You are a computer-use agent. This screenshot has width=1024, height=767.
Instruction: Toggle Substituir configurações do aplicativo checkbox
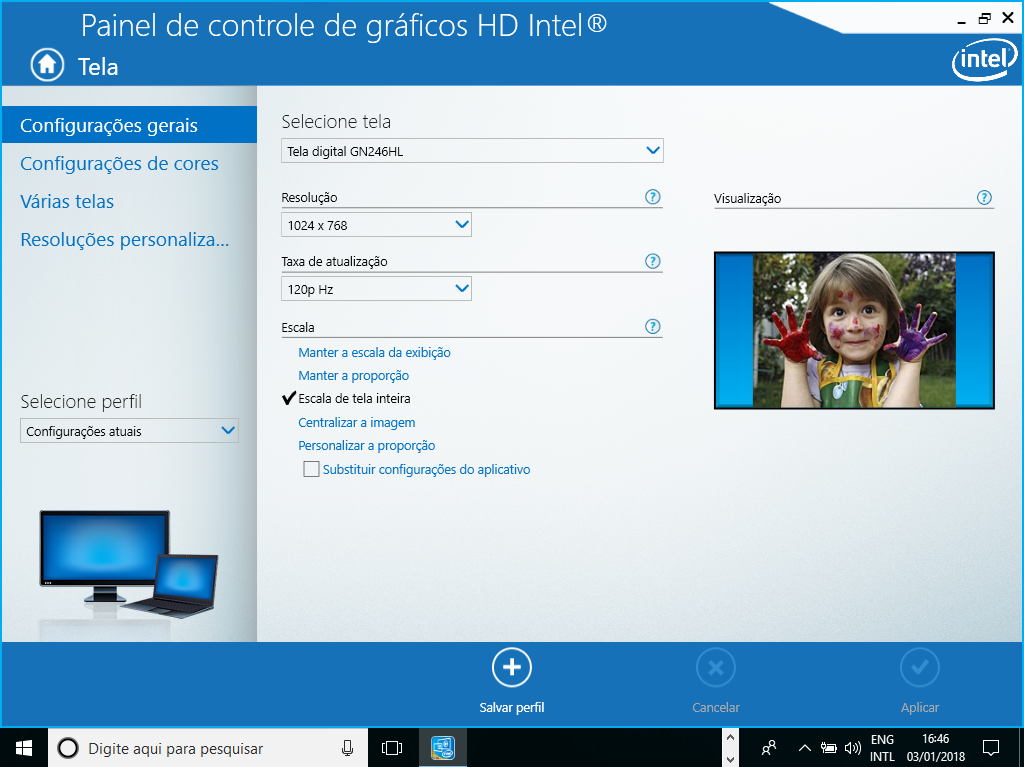[312, 469]
